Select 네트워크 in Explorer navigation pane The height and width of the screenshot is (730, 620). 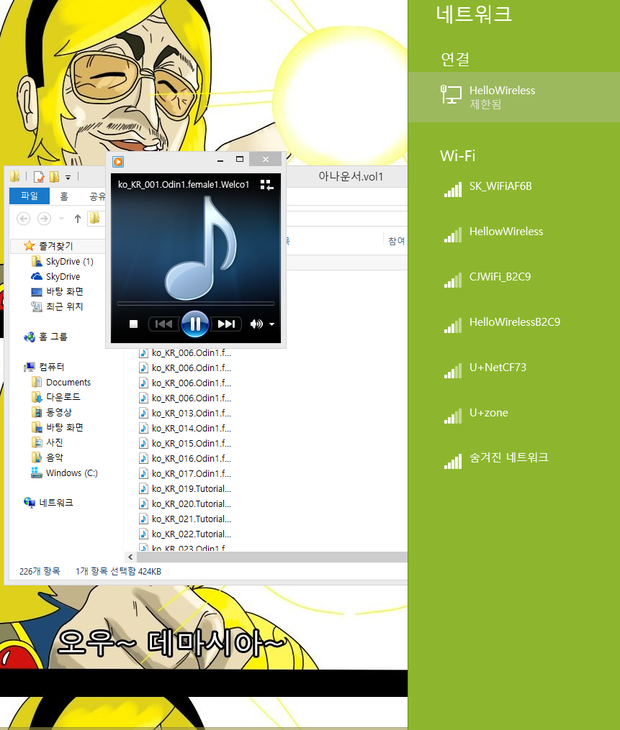[56, 503]
